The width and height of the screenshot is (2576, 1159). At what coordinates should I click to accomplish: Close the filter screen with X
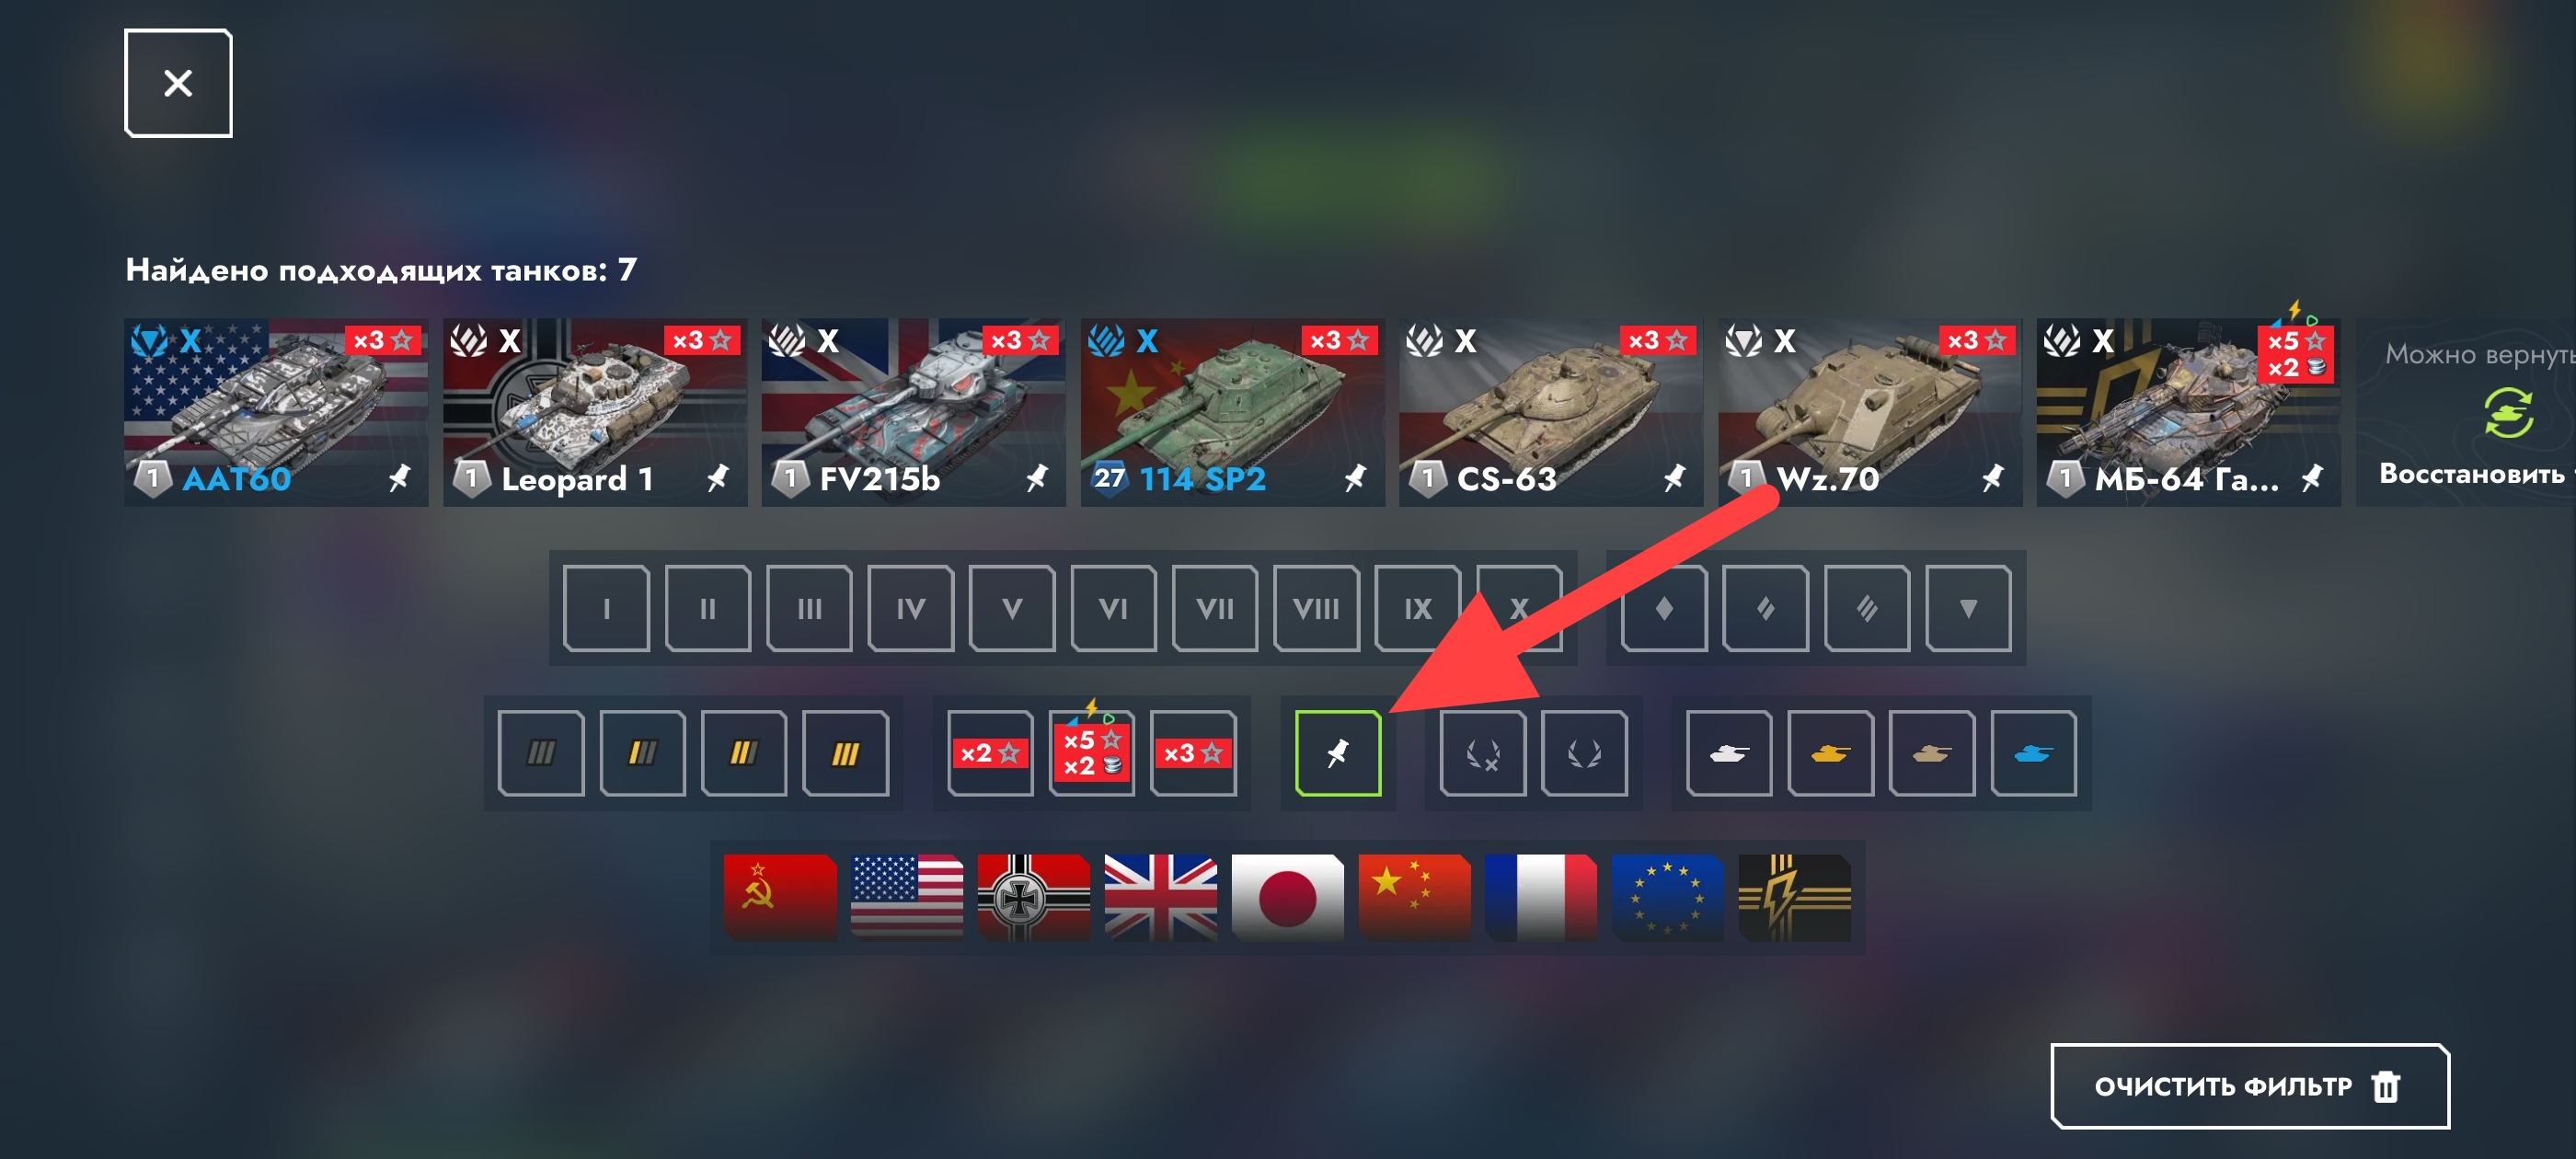click(178, 83)
